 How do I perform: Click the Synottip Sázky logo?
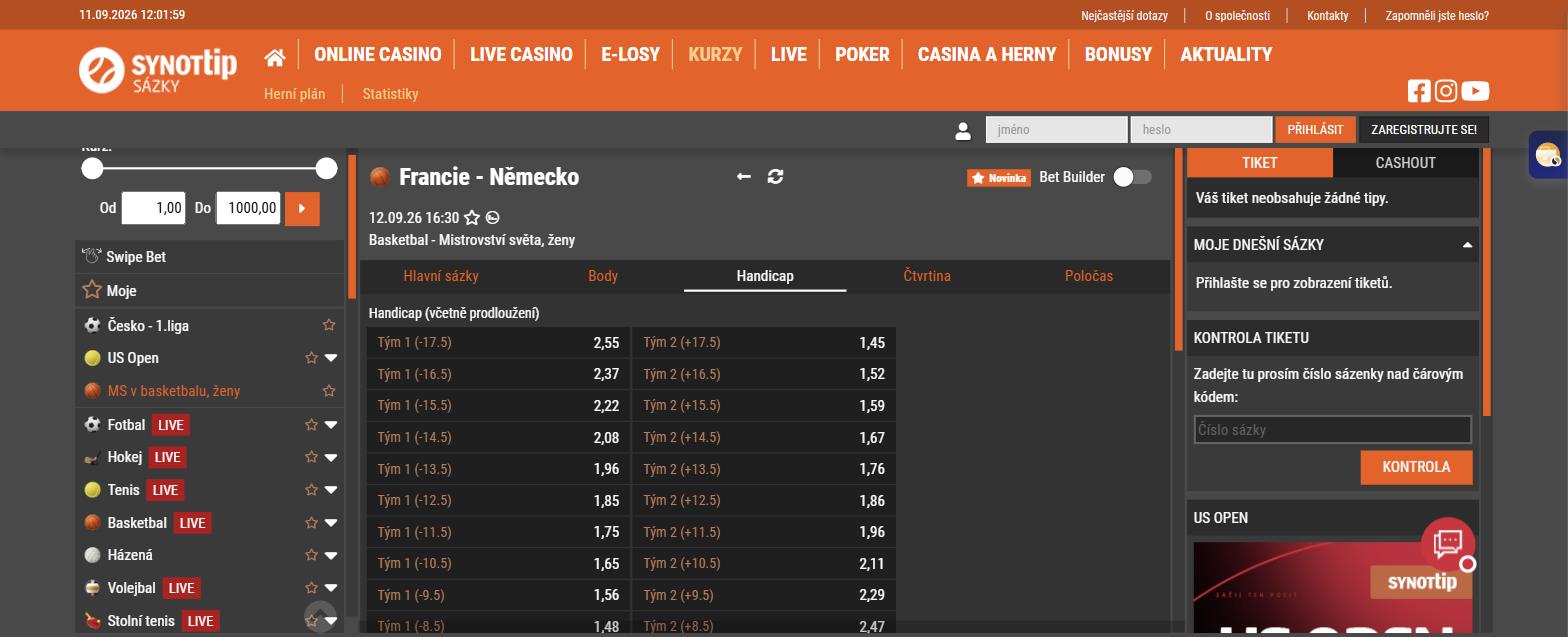click(x=158, y=70)
